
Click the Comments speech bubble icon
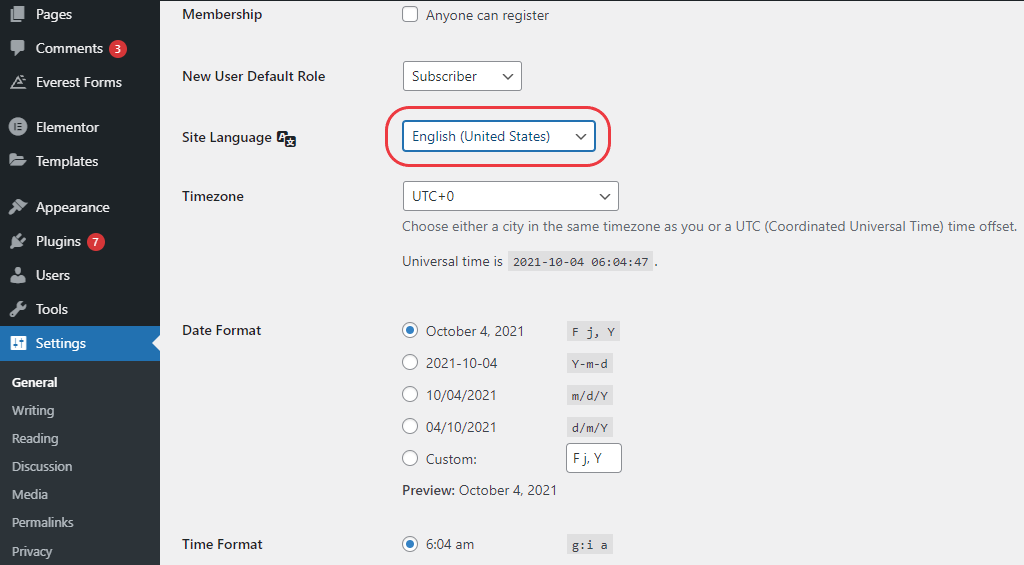[18, 48]
